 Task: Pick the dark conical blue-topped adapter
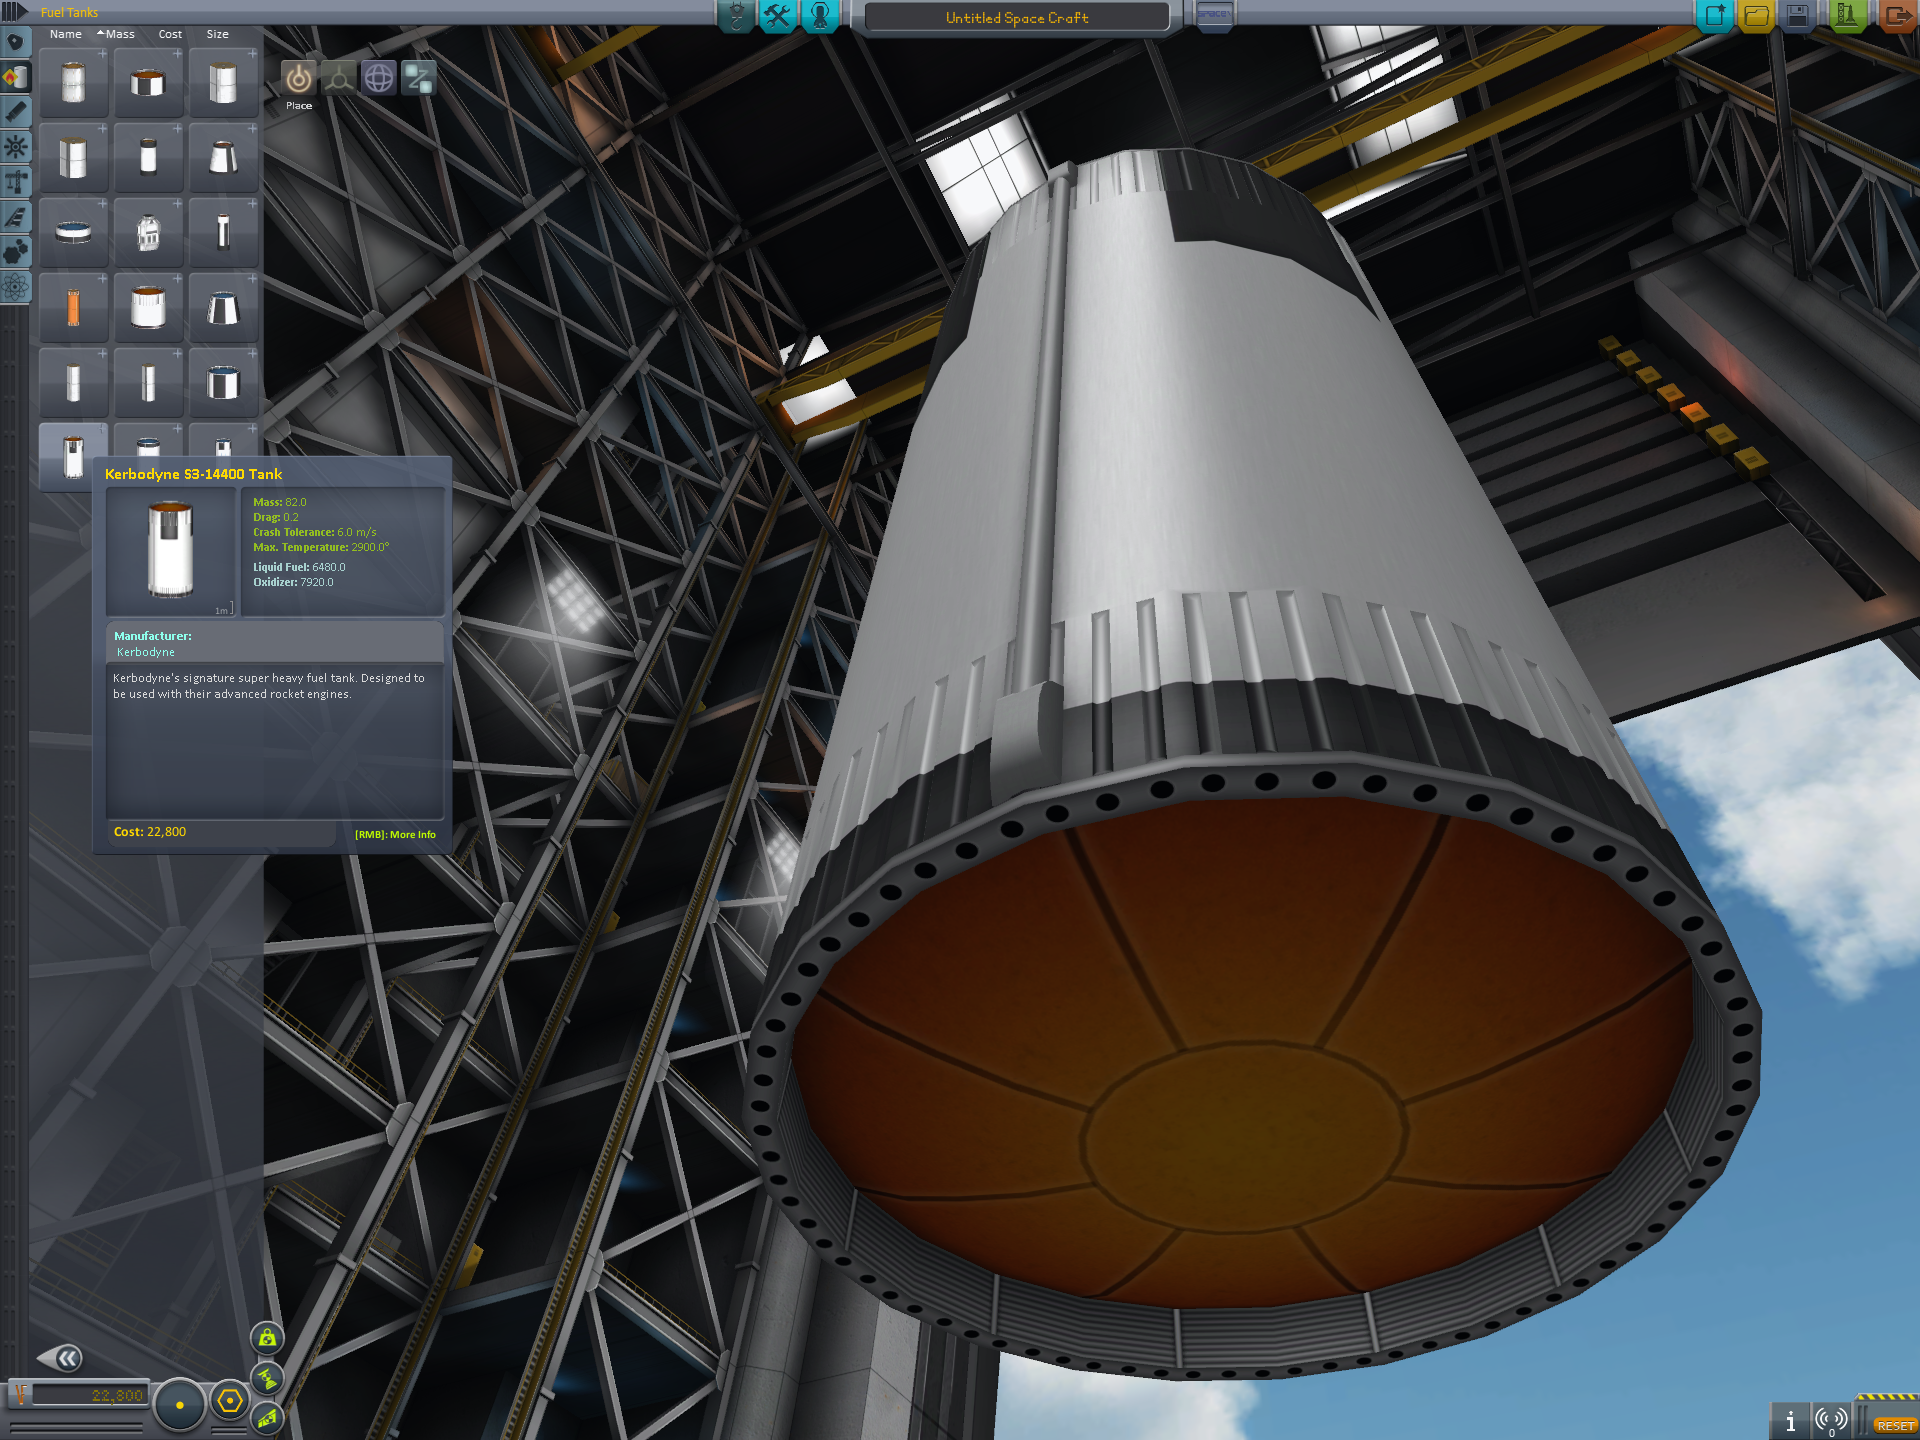tap(223, 307)
